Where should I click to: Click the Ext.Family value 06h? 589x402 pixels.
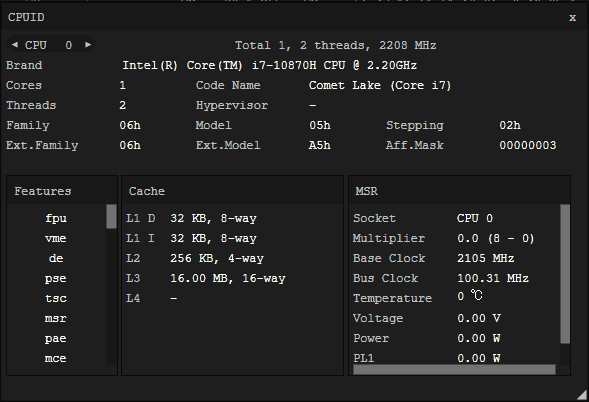coord(130,145)
